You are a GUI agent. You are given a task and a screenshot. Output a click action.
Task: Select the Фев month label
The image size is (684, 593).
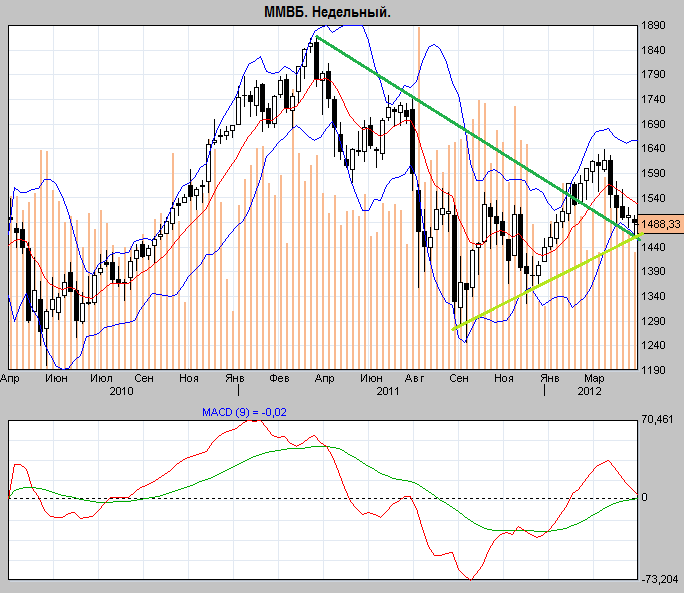pyautogui.click(x=279, y=378)
